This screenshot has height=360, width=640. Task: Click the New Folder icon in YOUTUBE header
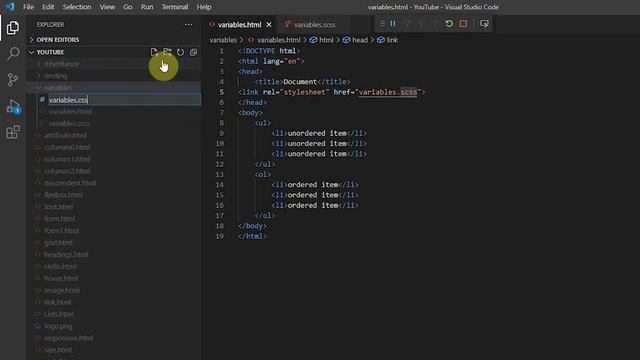[x=167, y=52]
